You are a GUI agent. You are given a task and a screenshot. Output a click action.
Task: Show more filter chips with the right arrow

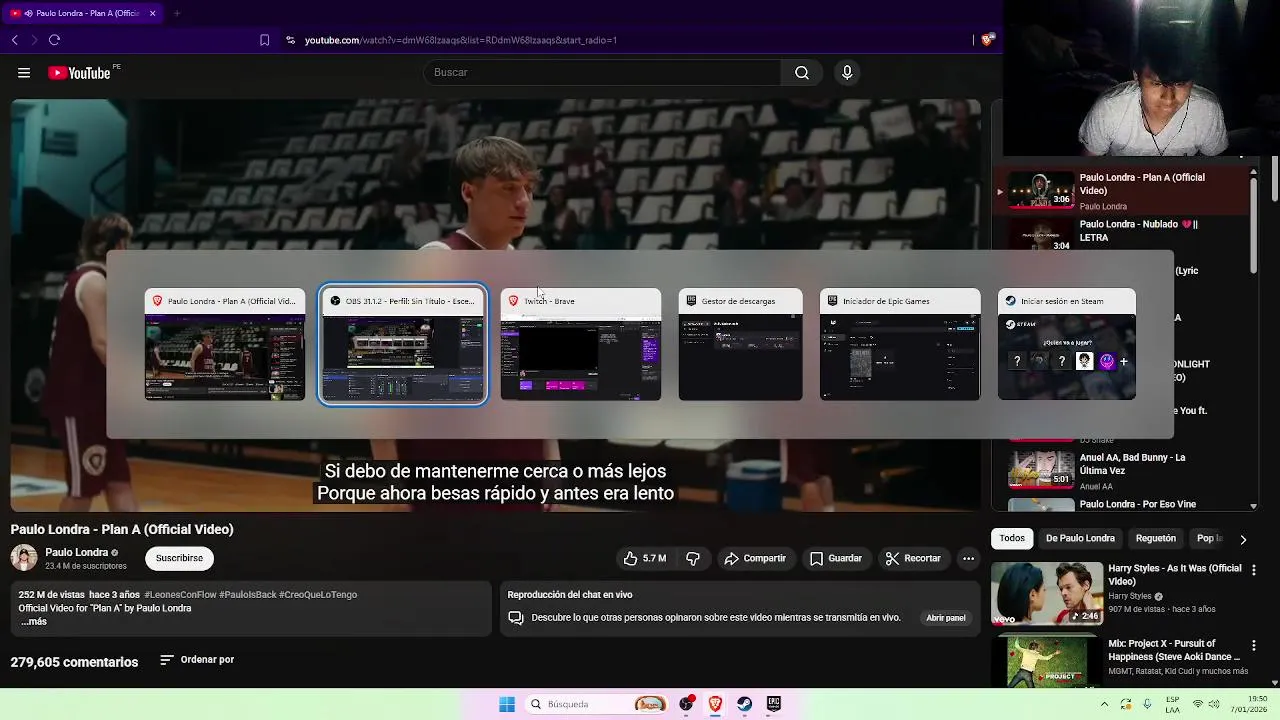point(1243,539)
